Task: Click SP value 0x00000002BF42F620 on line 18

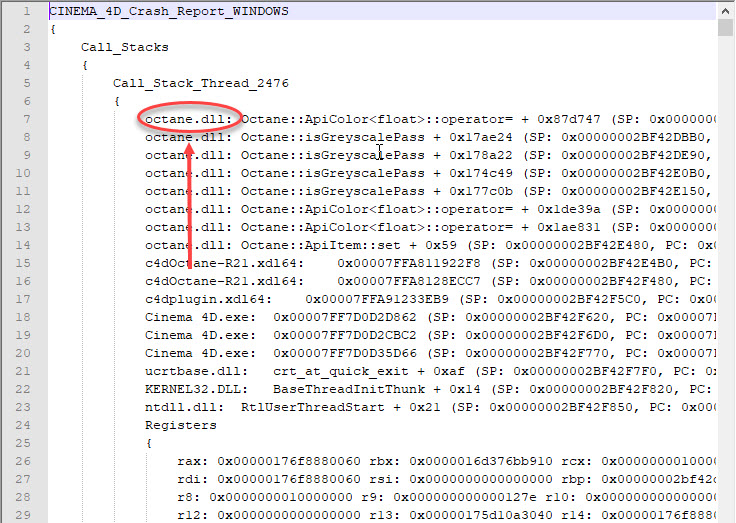Action: coord(537,317)
